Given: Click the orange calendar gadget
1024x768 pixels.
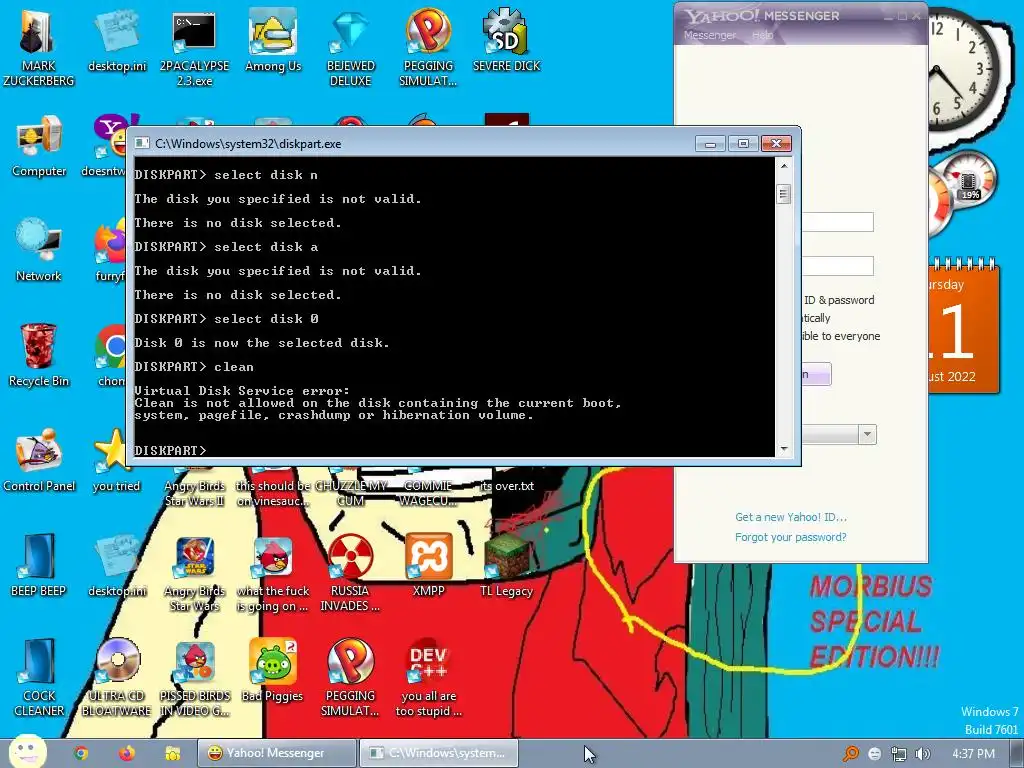Looking at the screenshot, I should click(x=964, y=325).
